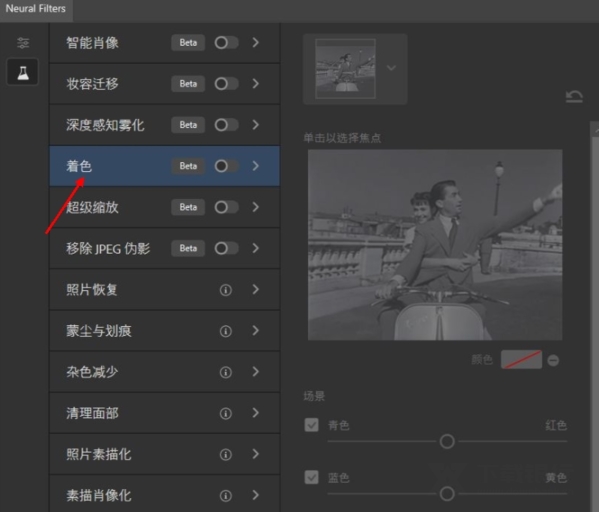
Task: Show info icon for 蒙尘与划痕
Action: (226, 331)
